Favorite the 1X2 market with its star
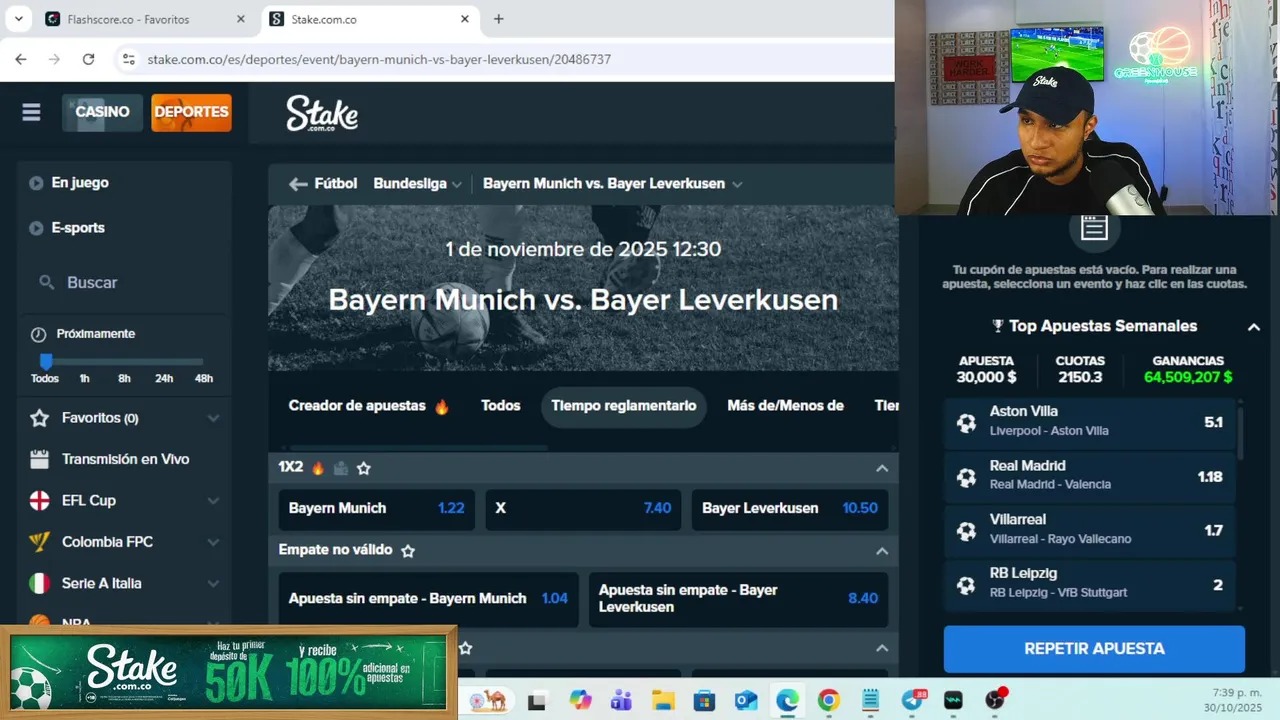1280x720 pixels. (364, 468)
